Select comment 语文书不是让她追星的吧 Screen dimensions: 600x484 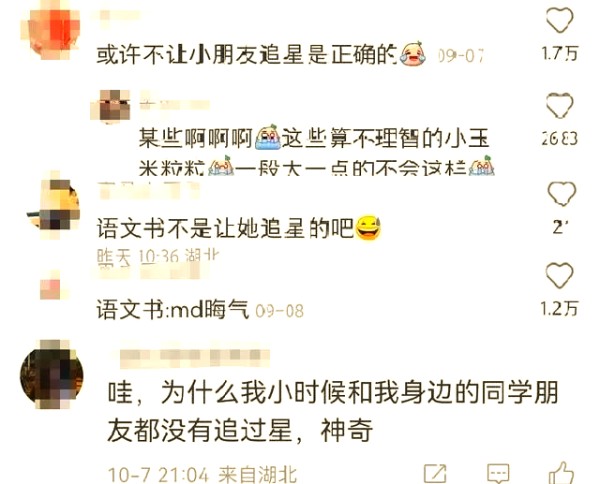238,228
